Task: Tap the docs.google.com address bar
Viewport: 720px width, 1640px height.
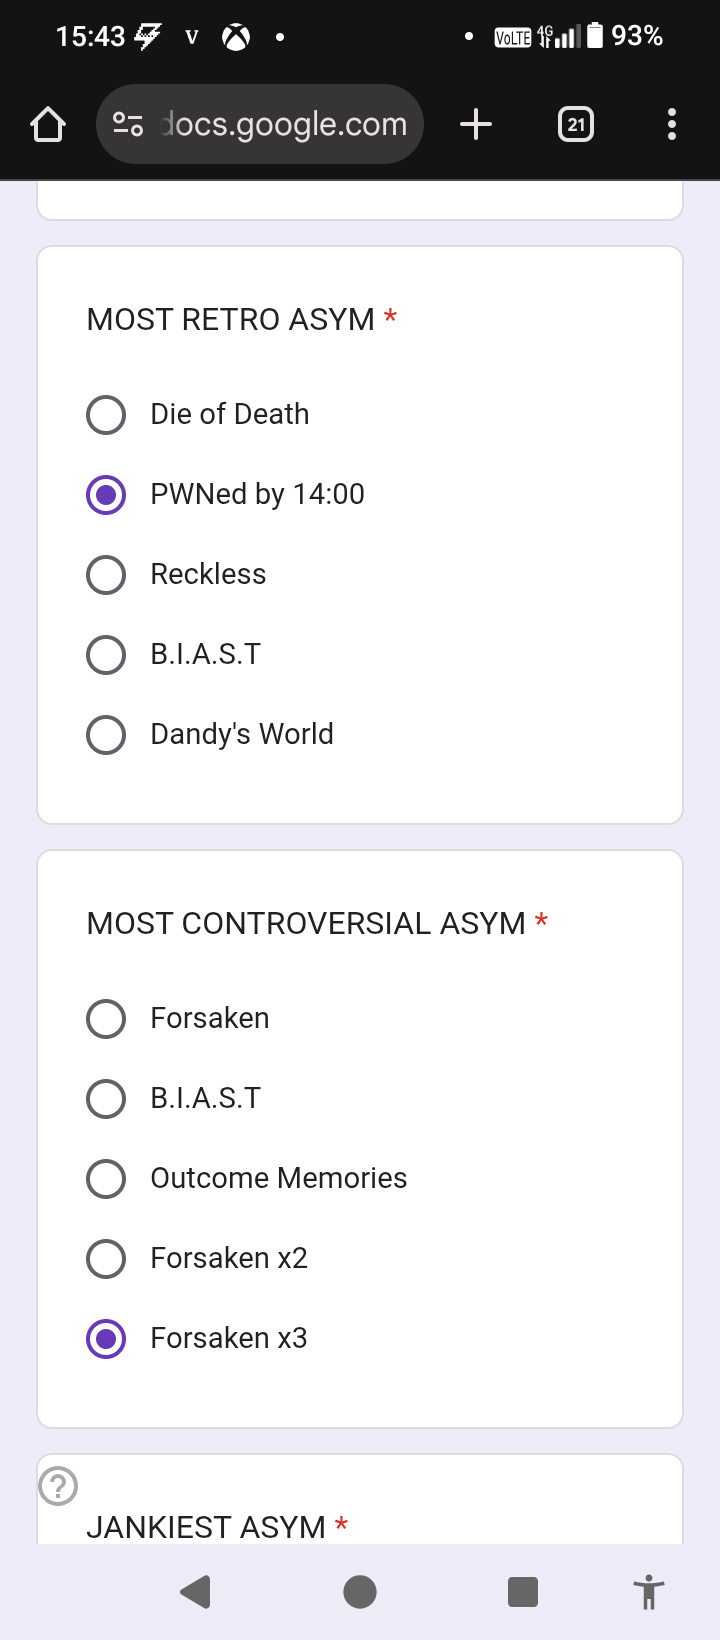Action: pos(284,125)
